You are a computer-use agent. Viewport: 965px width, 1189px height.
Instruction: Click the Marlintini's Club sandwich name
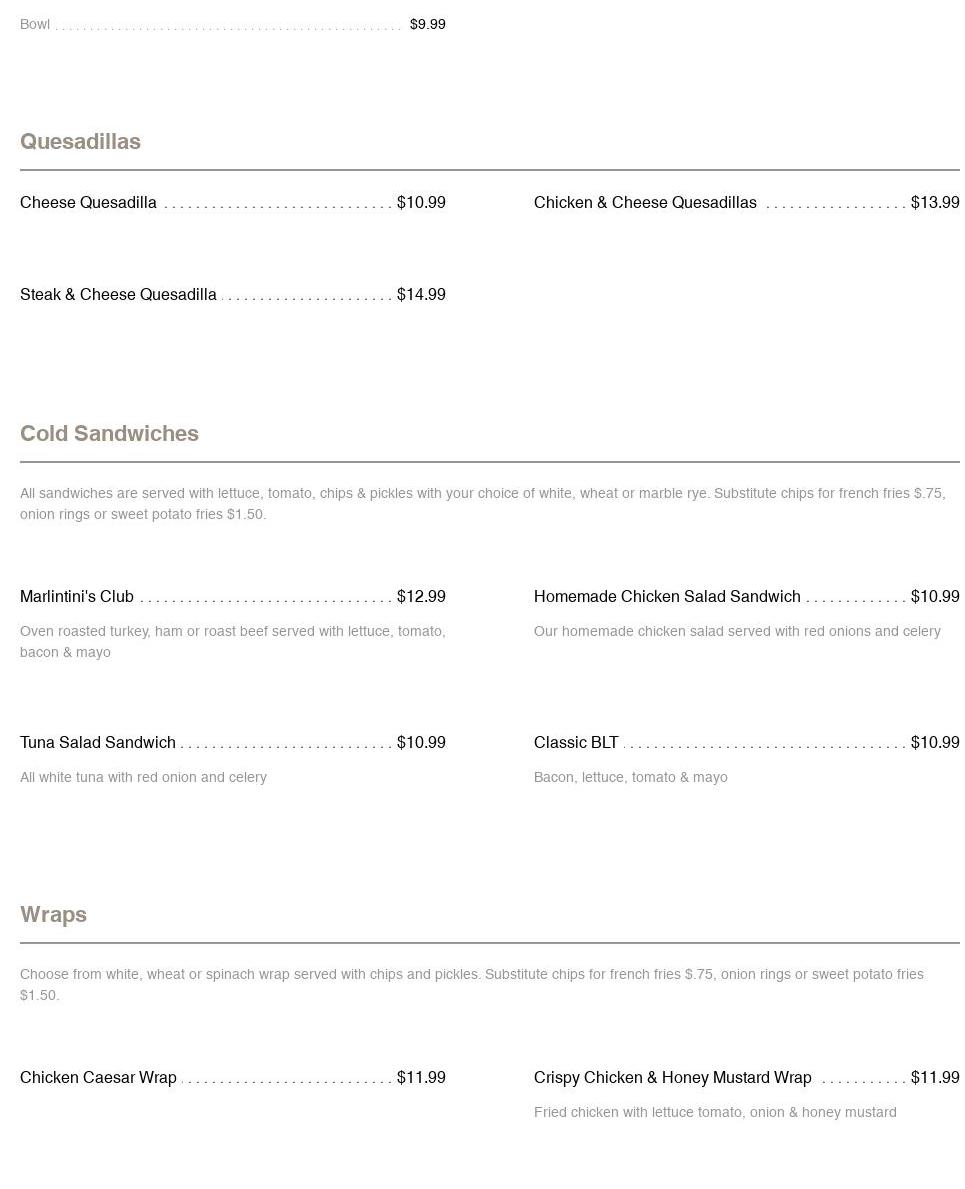click(77, 597)
